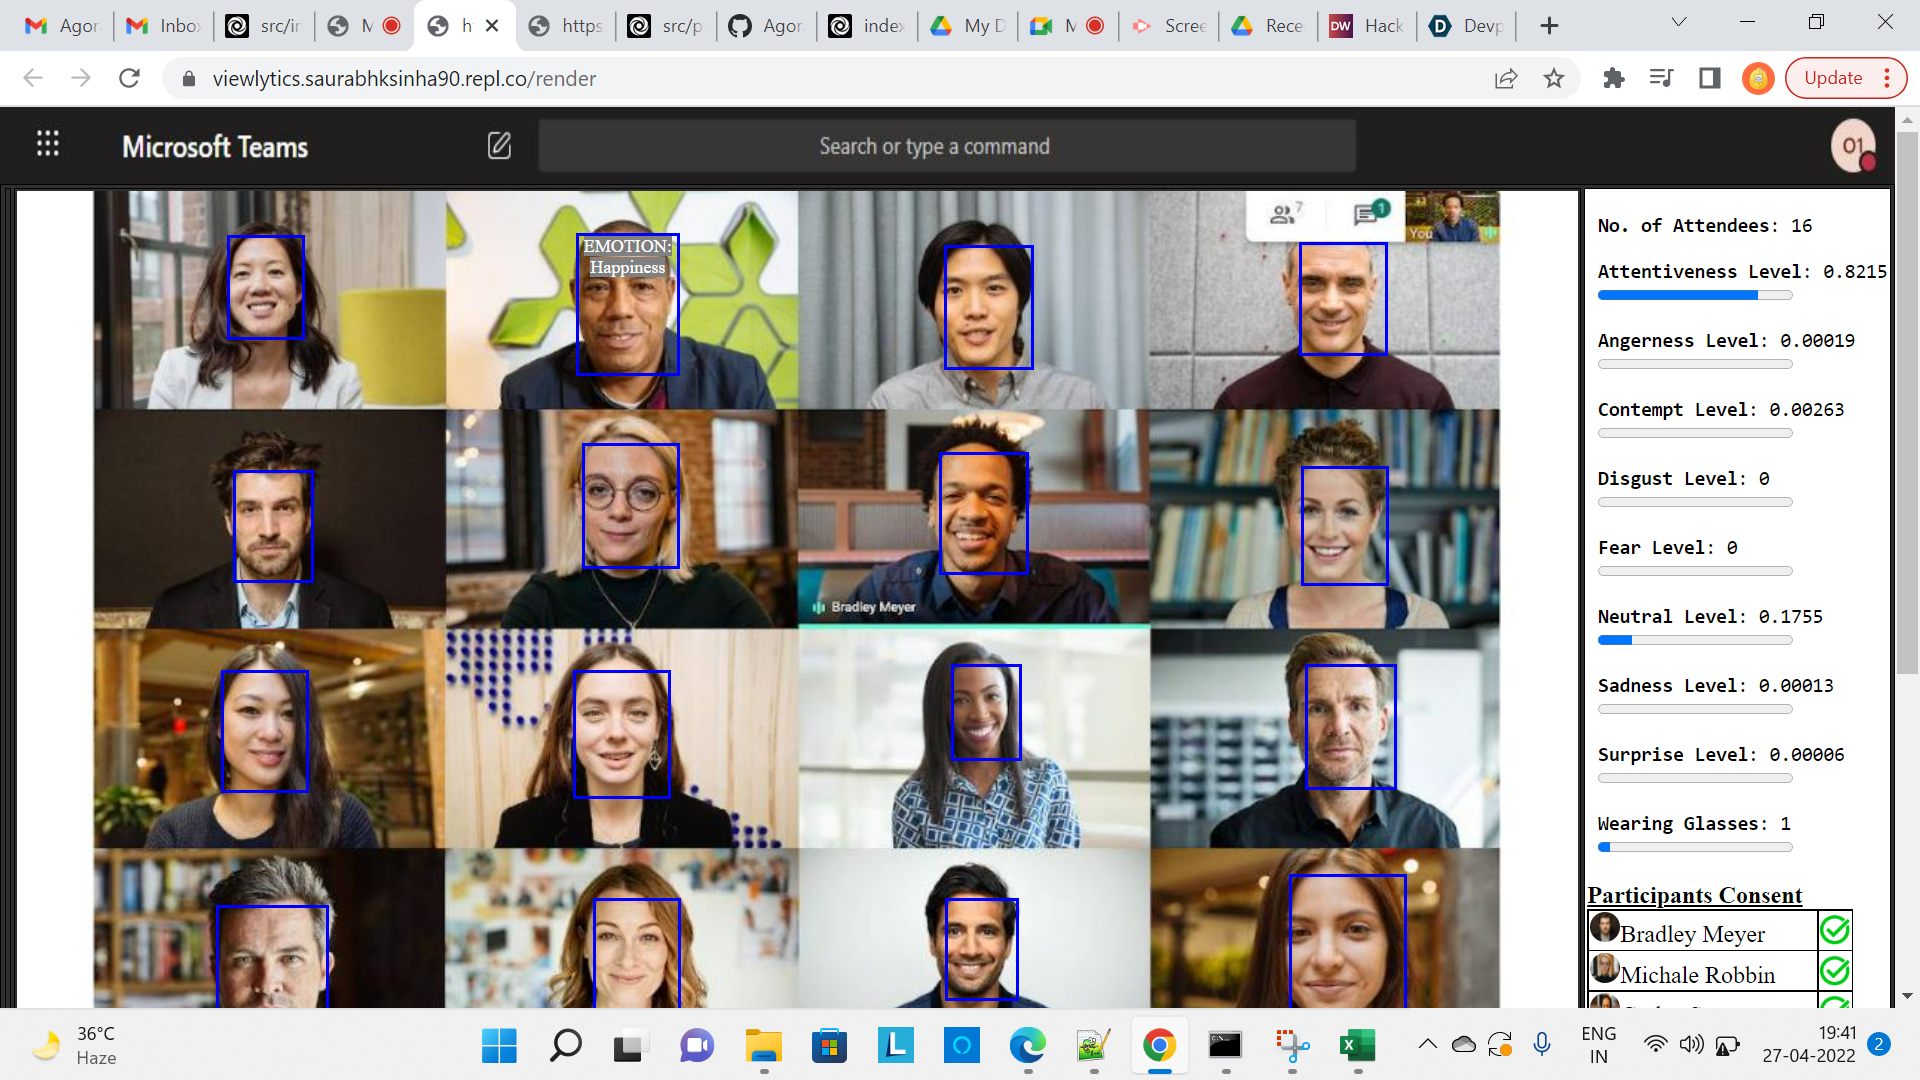
Task: Click the Attentiveness Level progress bar
Action: tap(1694, 295)
